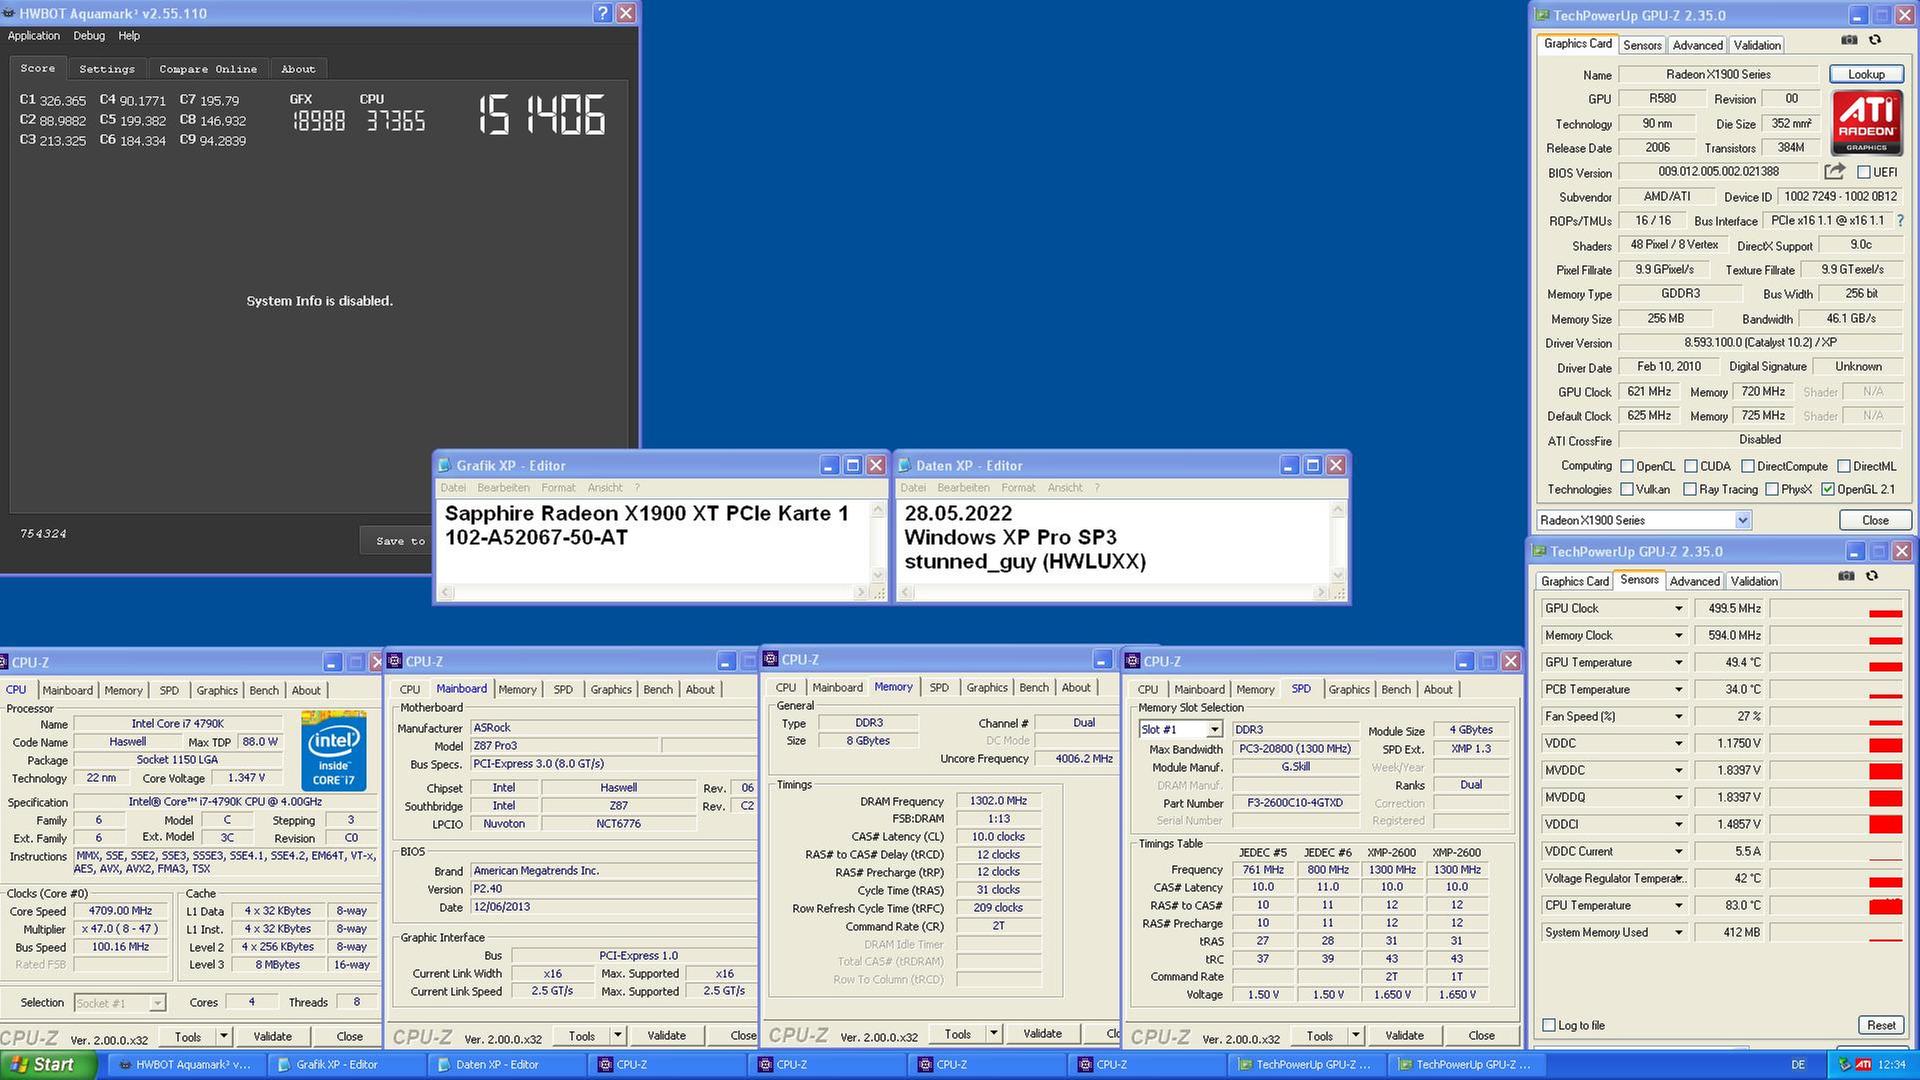Toggle the PhysX checkbox in GPU-Z

point(1772,489)
